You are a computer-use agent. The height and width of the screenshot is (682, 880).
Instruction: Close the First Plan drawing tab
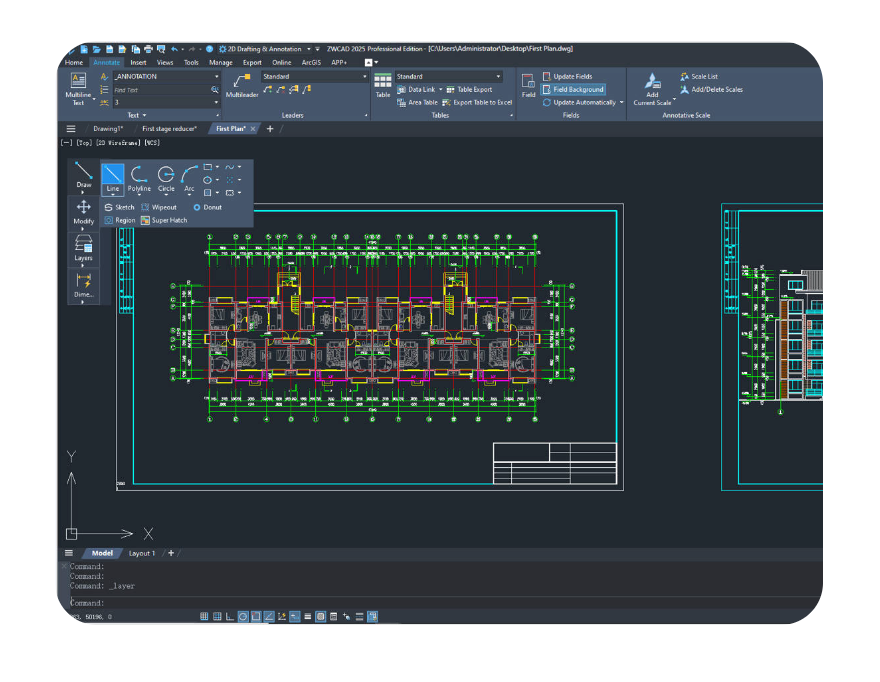click(253, 129)
